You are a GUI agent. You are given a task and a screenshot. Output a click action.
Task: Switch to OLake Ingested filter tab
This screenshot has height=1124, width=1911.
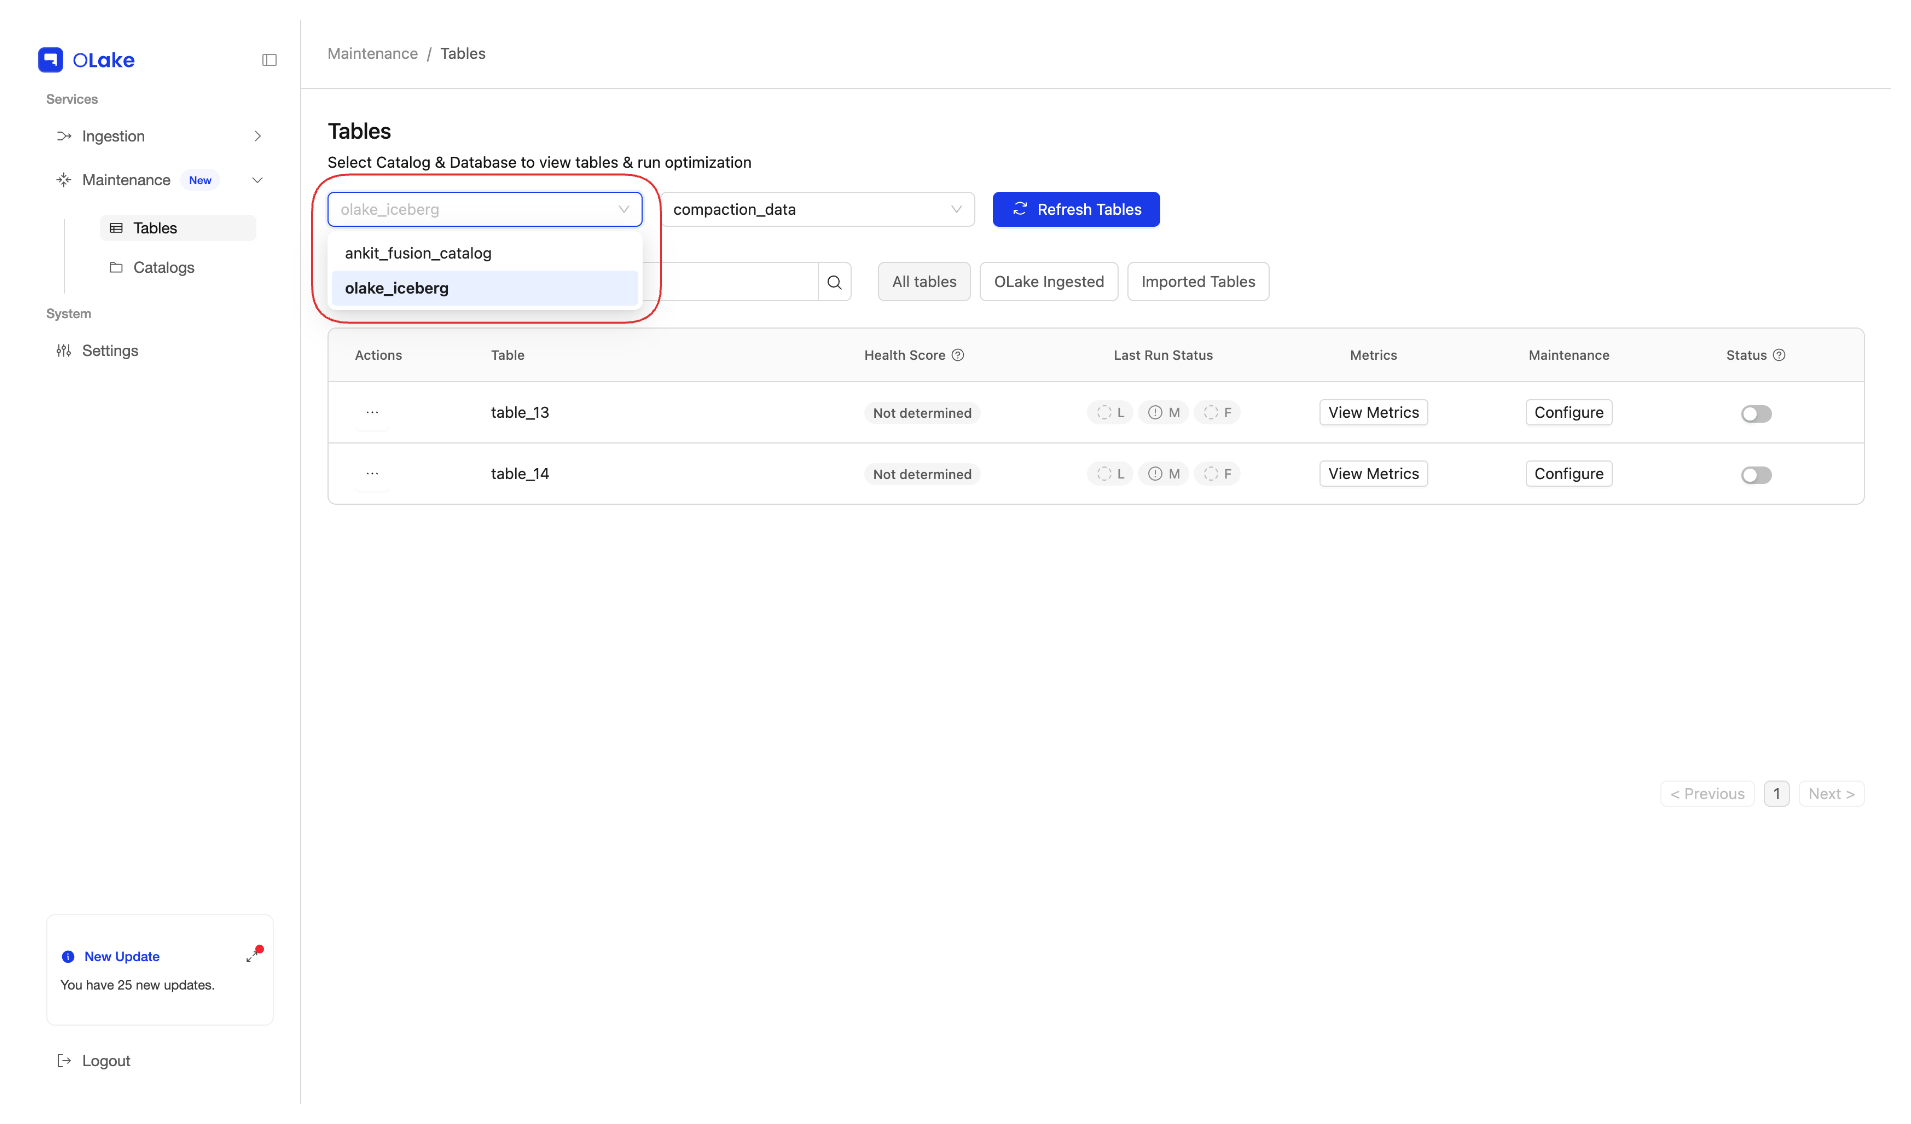coord(1048,282)
